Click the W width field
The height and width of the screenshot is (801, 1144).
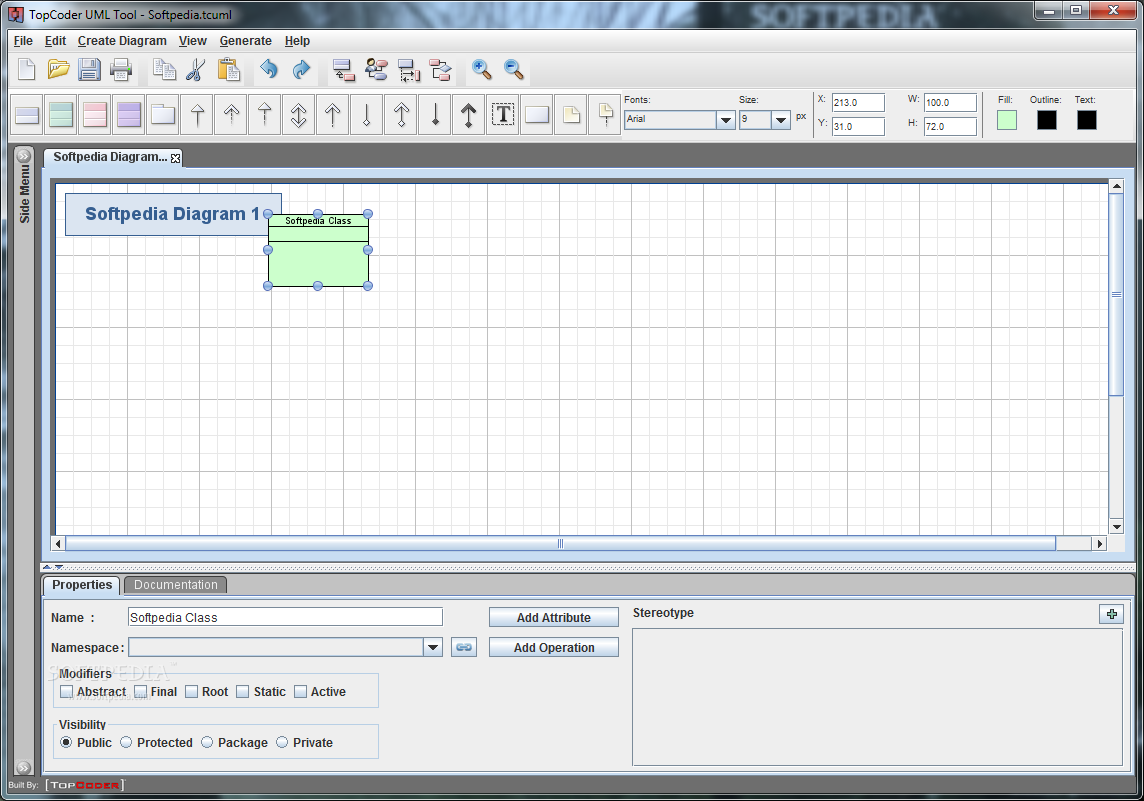[950, 102]
